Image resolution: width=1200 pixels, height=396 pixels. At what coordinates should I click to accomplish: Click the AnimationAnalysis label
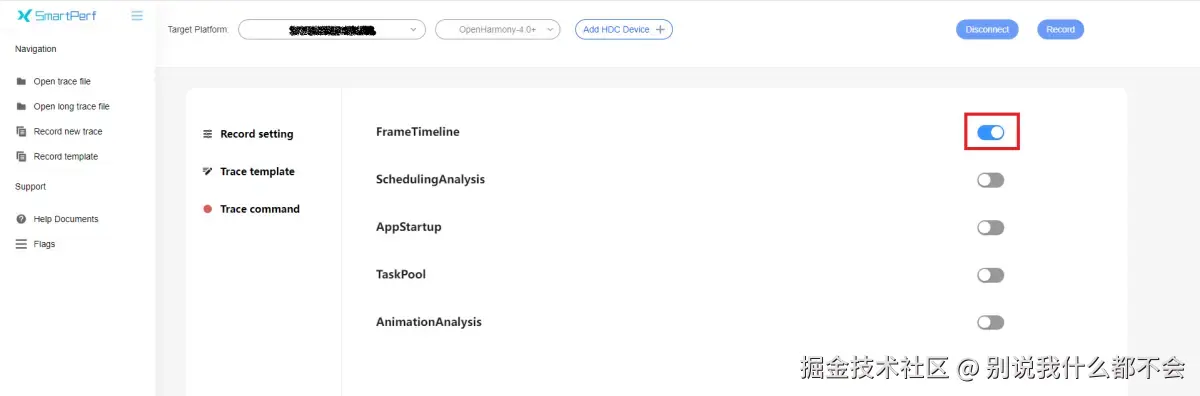point(429,322)
